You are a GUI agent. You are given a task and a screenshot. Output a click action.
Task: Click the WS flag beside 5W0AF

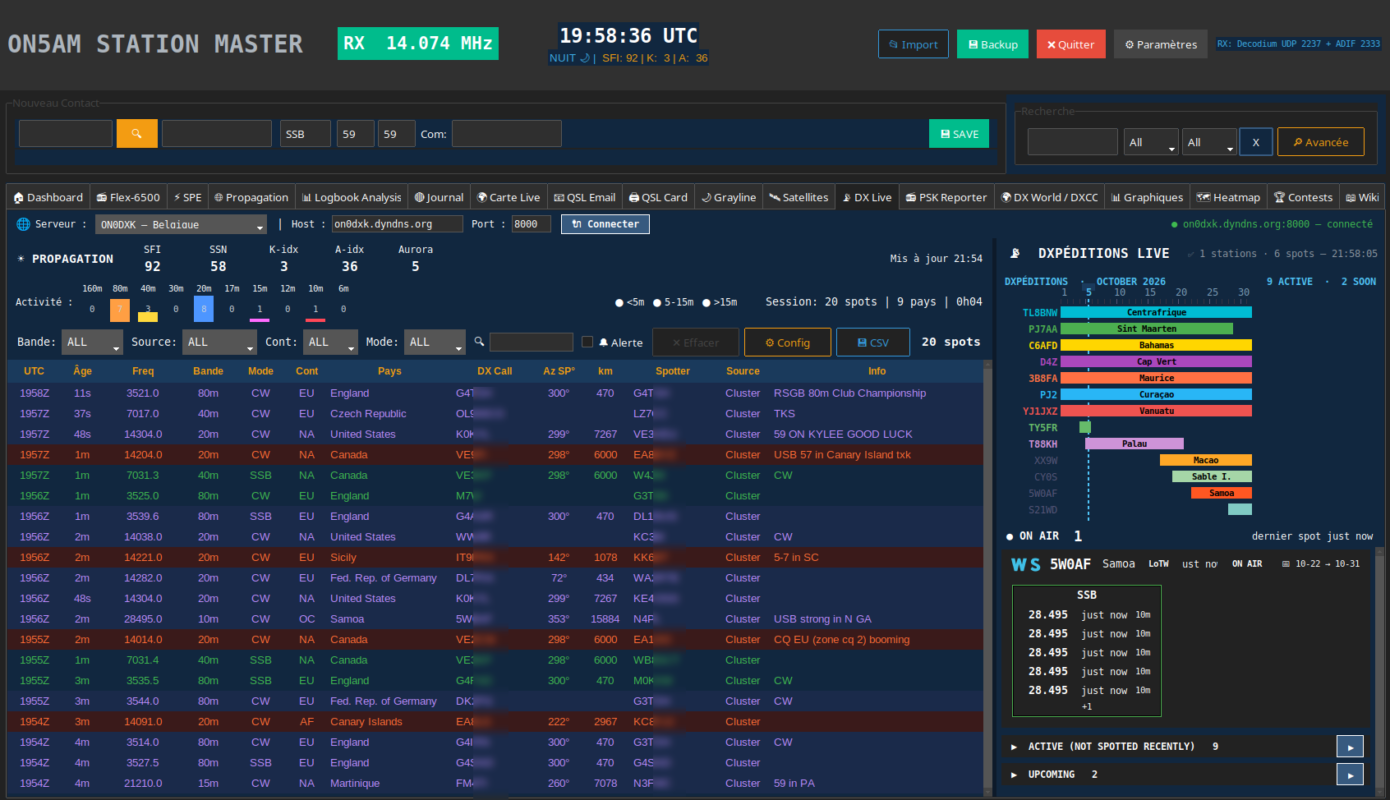1026,564
